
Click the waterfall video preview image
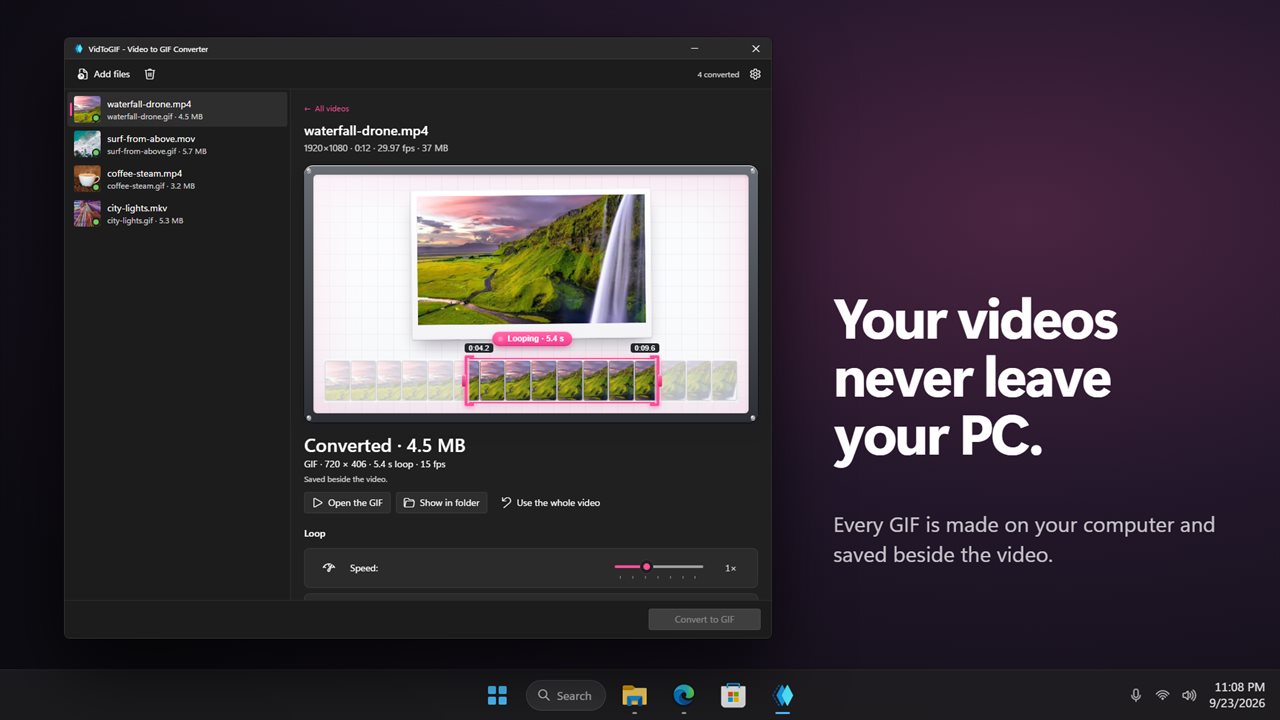tap(531, 260)
